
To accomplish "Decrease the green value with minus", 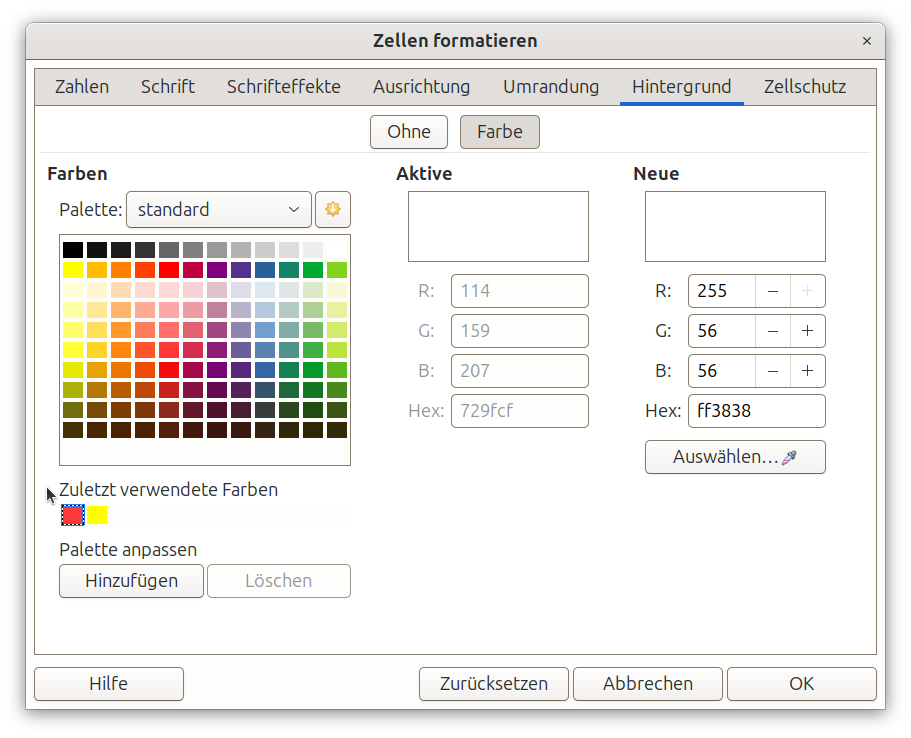I will (x=773, y=331).
